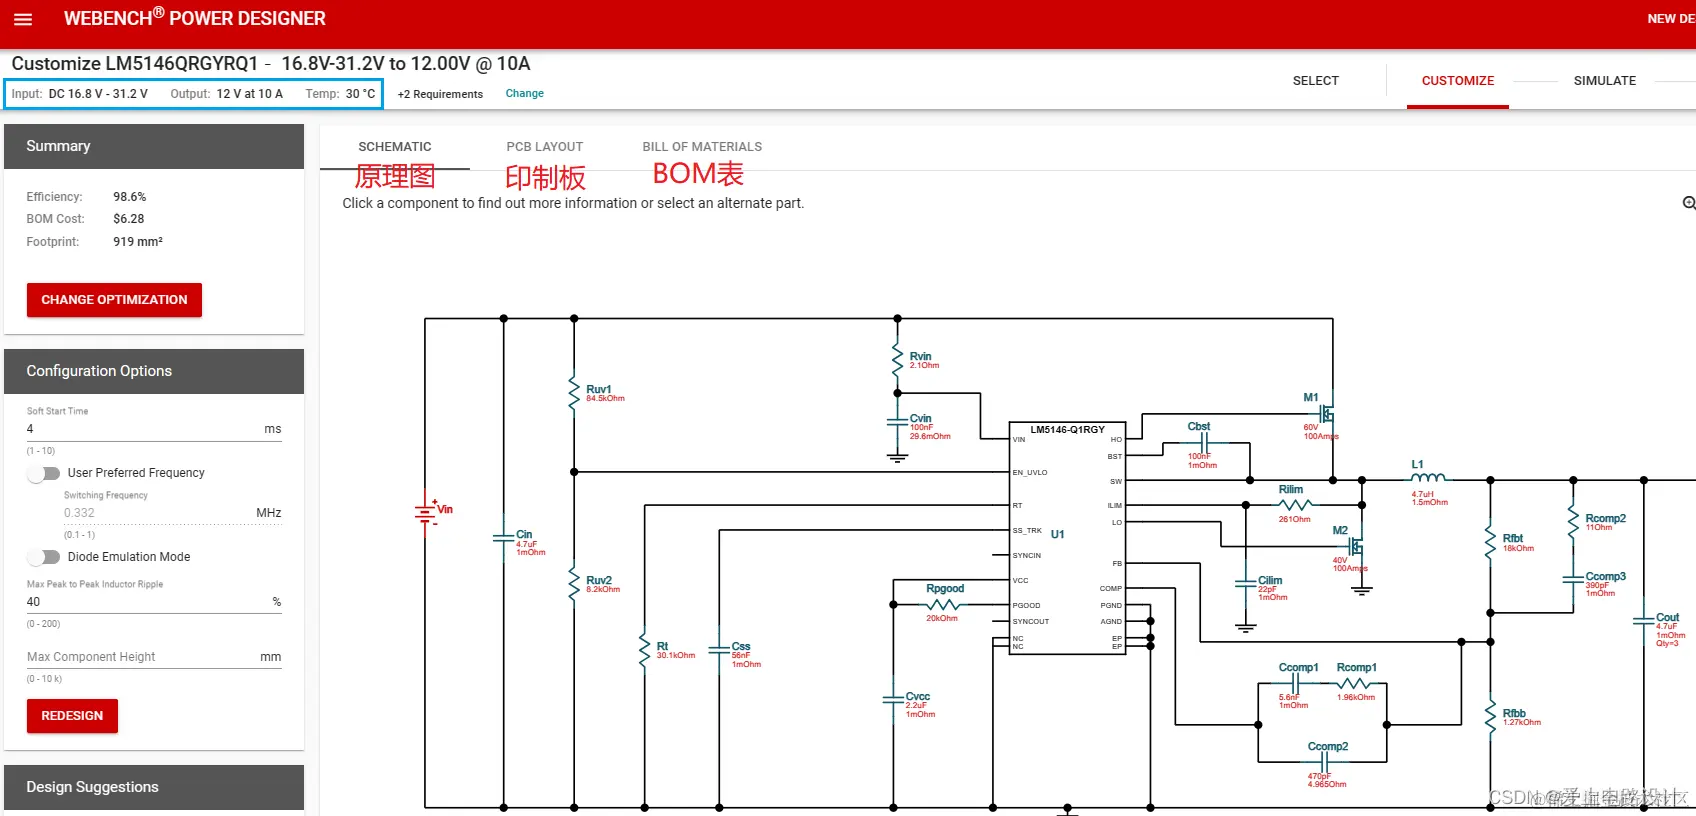The height and width of the screenshot is (816, 1696).
Task: Select feedback resistor Rfbt
Action: pos(1491,541)
